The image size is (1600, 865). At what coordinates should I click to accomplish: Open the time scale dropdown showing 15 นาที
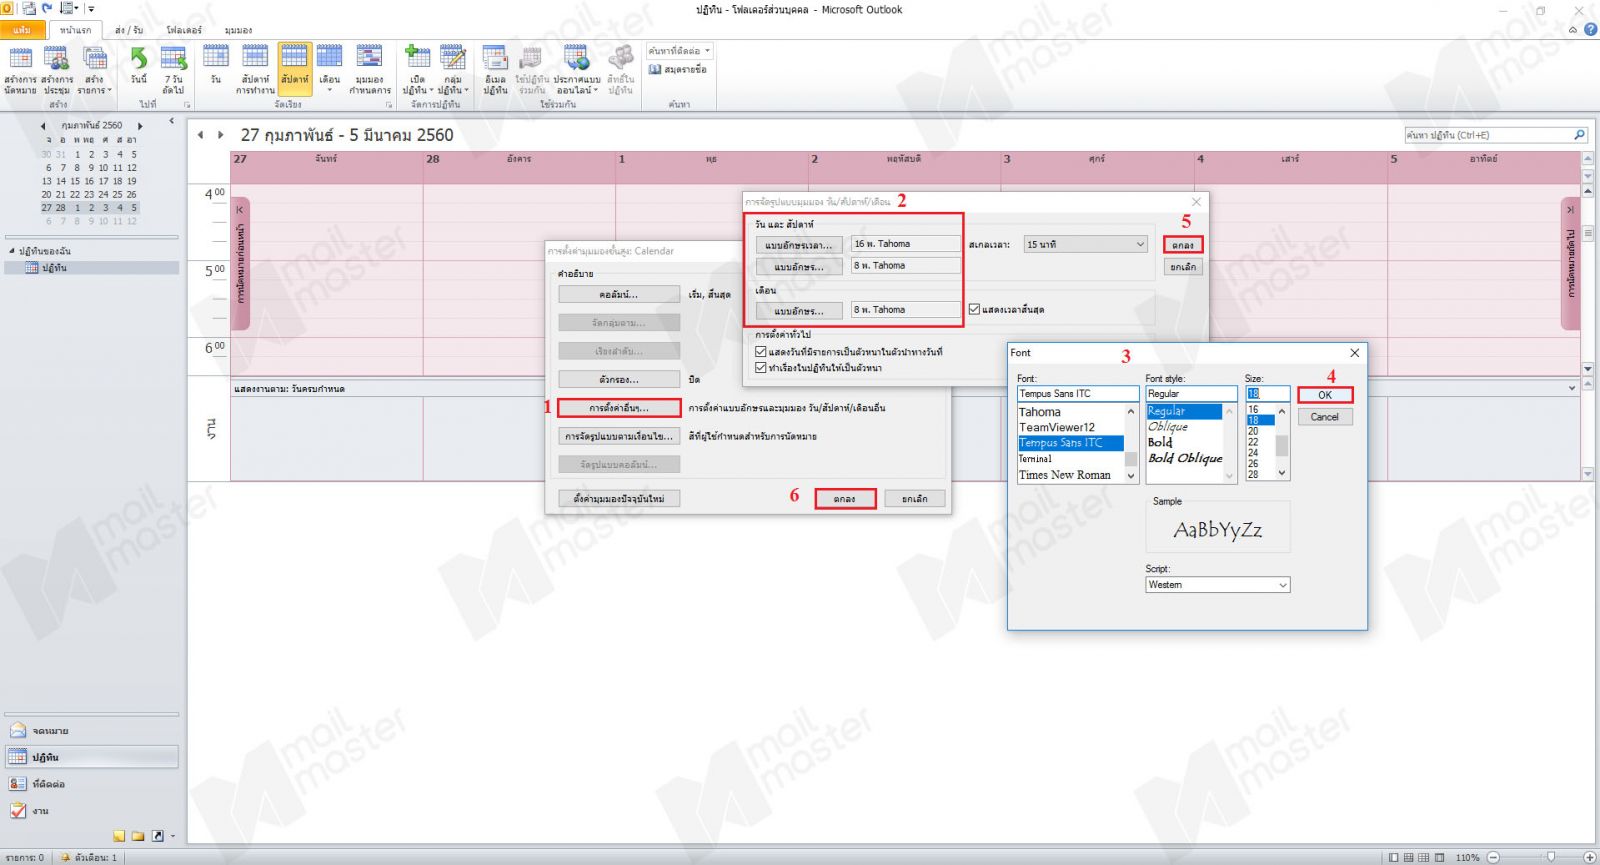(1085, 244)
